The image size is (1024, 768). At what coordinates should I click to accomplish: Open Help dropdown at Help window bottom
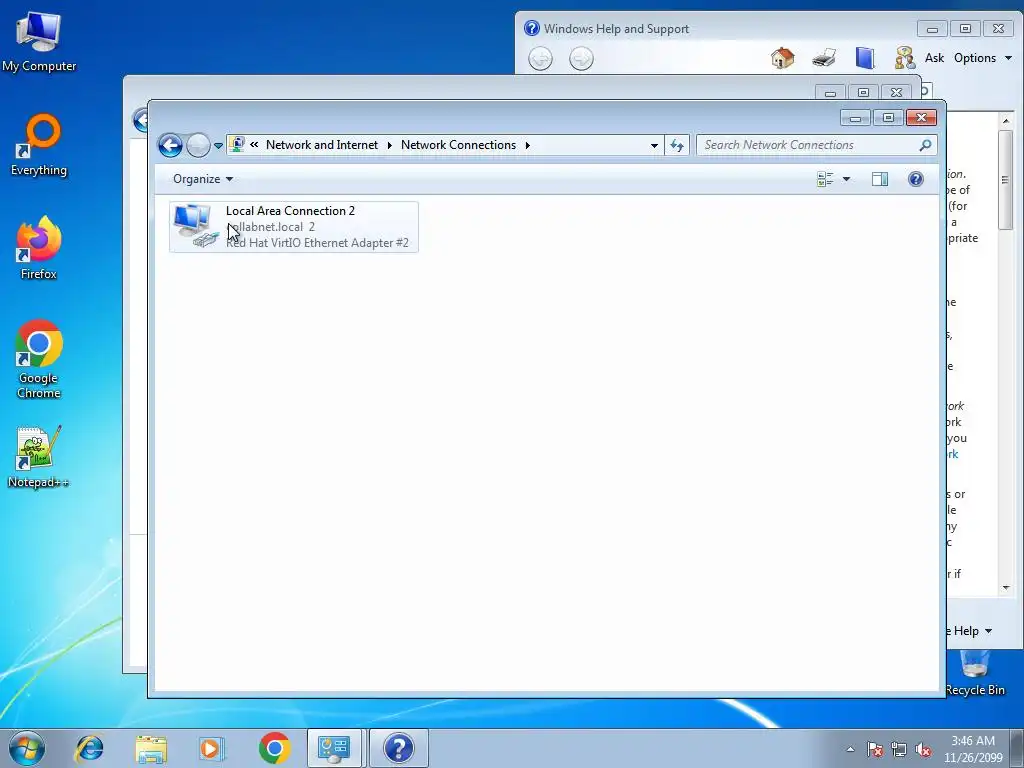[972, 631]
